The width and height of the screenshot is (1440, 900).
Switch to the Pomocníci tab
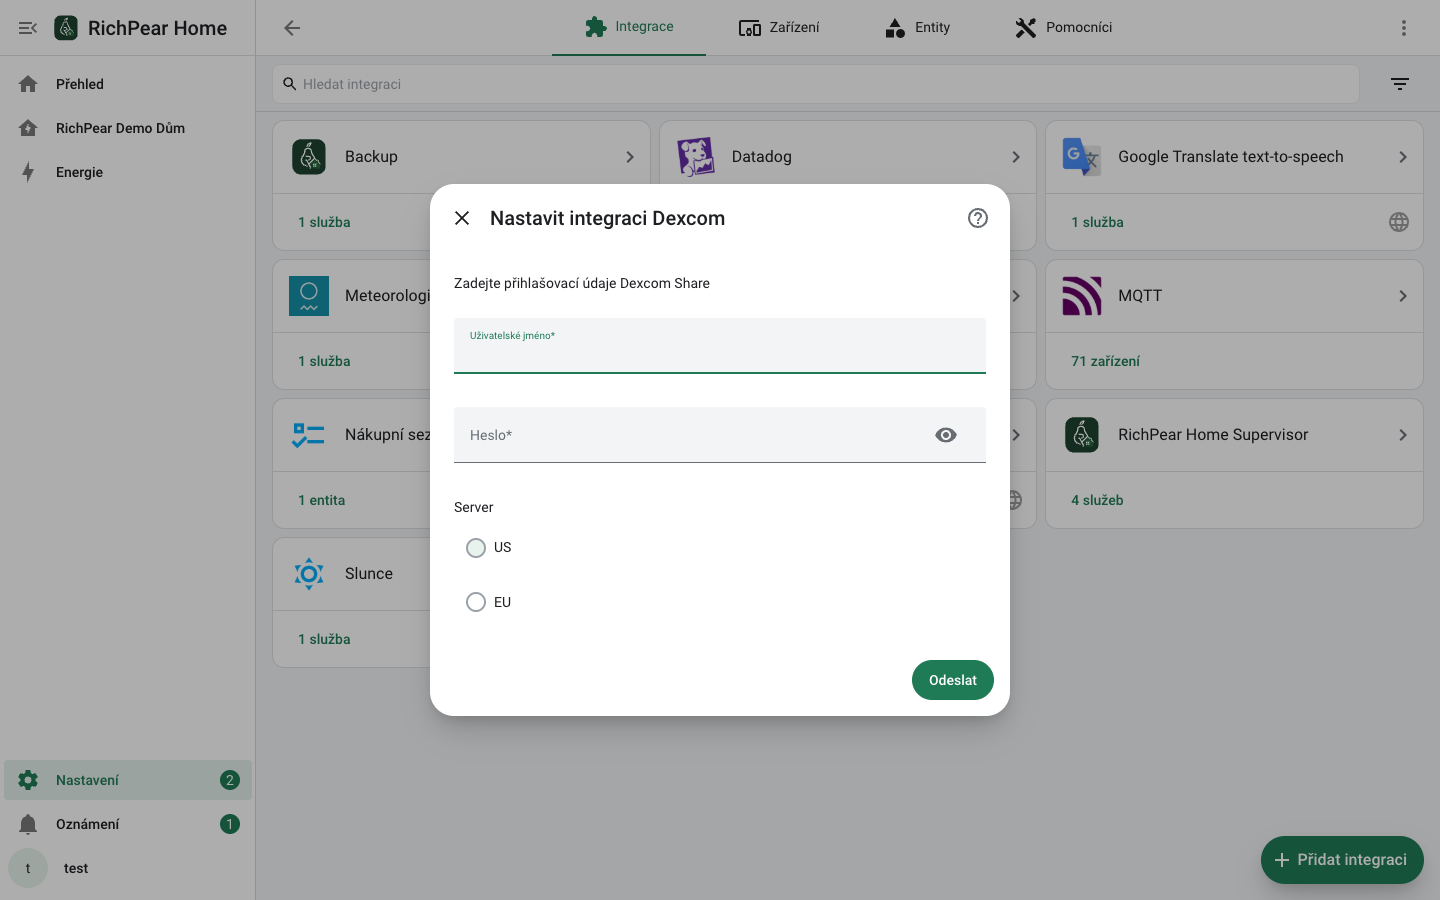point(1063,27)
